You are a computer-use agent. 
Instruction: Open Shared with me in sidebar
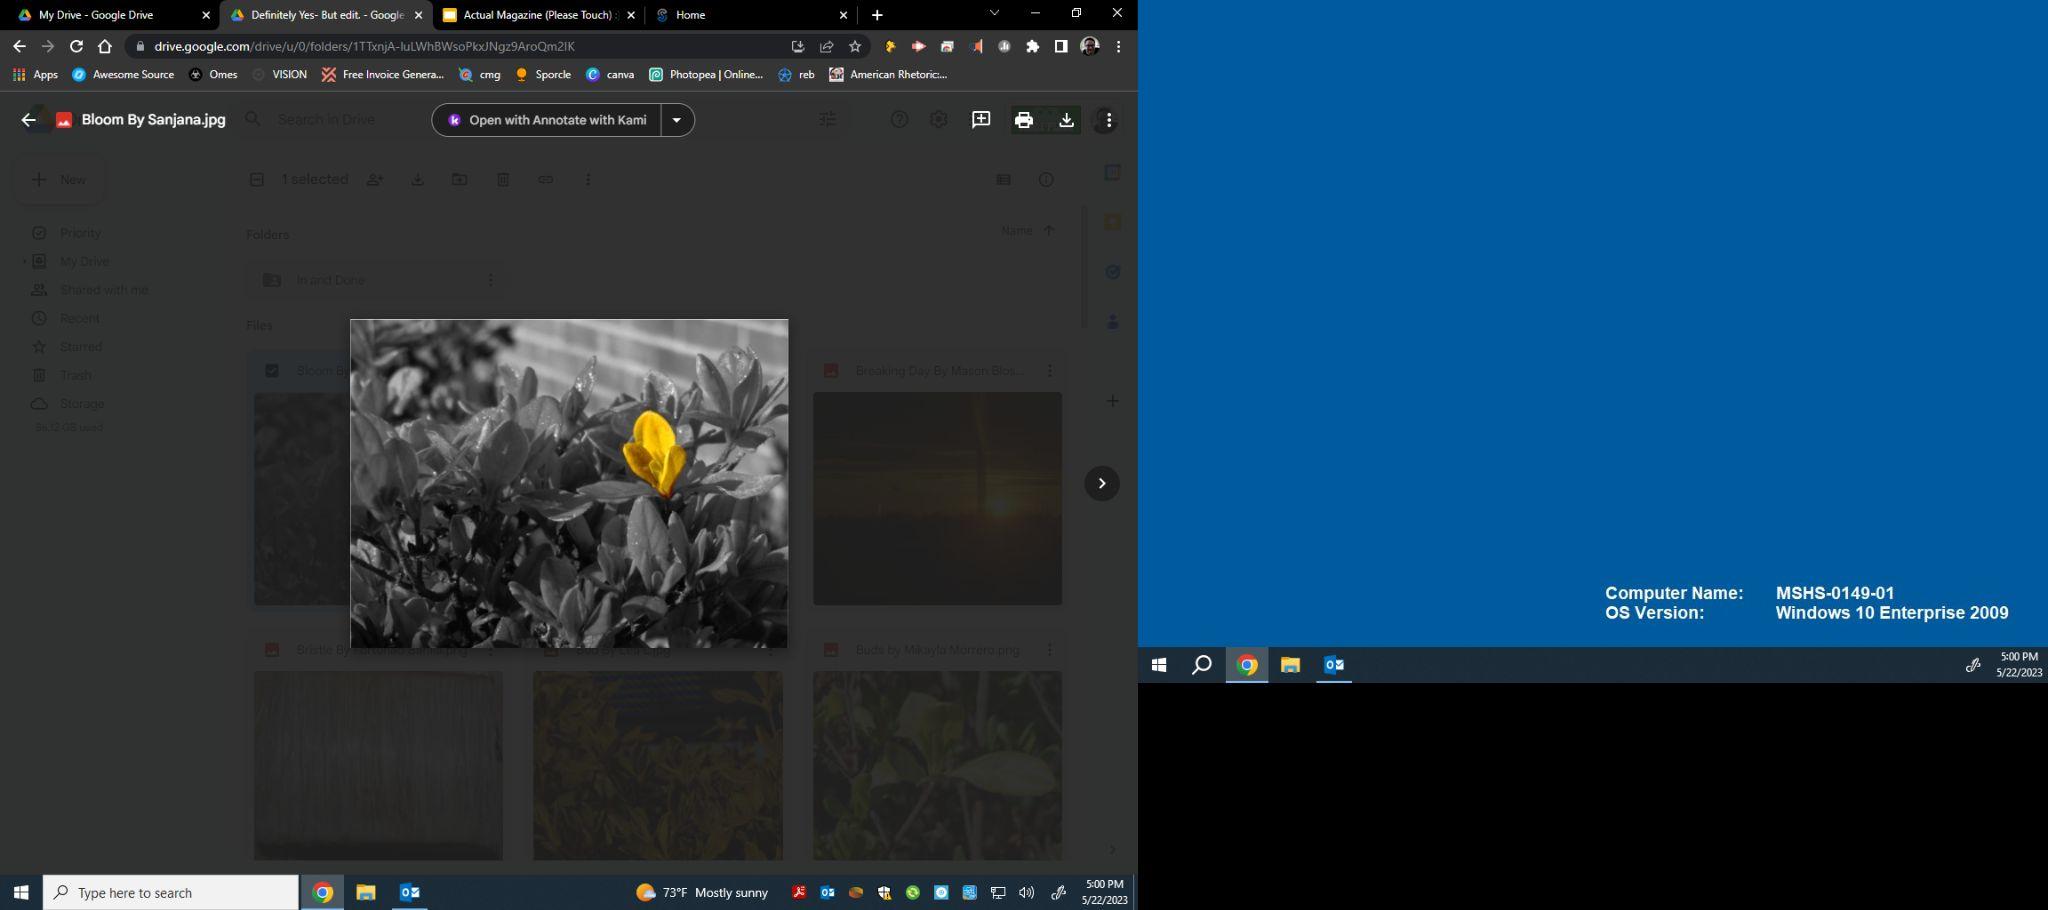(x=104, y=290)
